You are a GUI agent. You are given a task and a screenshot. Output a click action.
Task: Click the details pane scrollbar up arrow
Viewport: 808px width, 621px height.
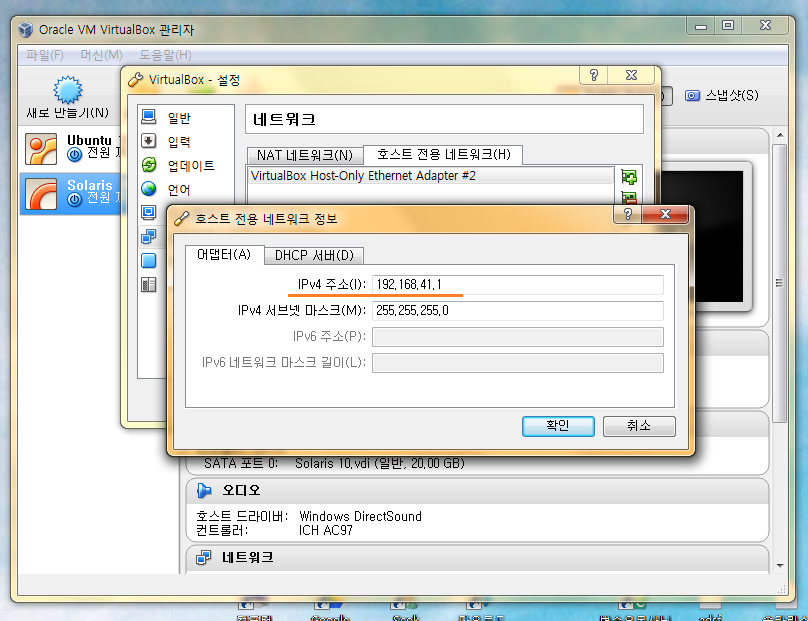click(x=780, y=136)
